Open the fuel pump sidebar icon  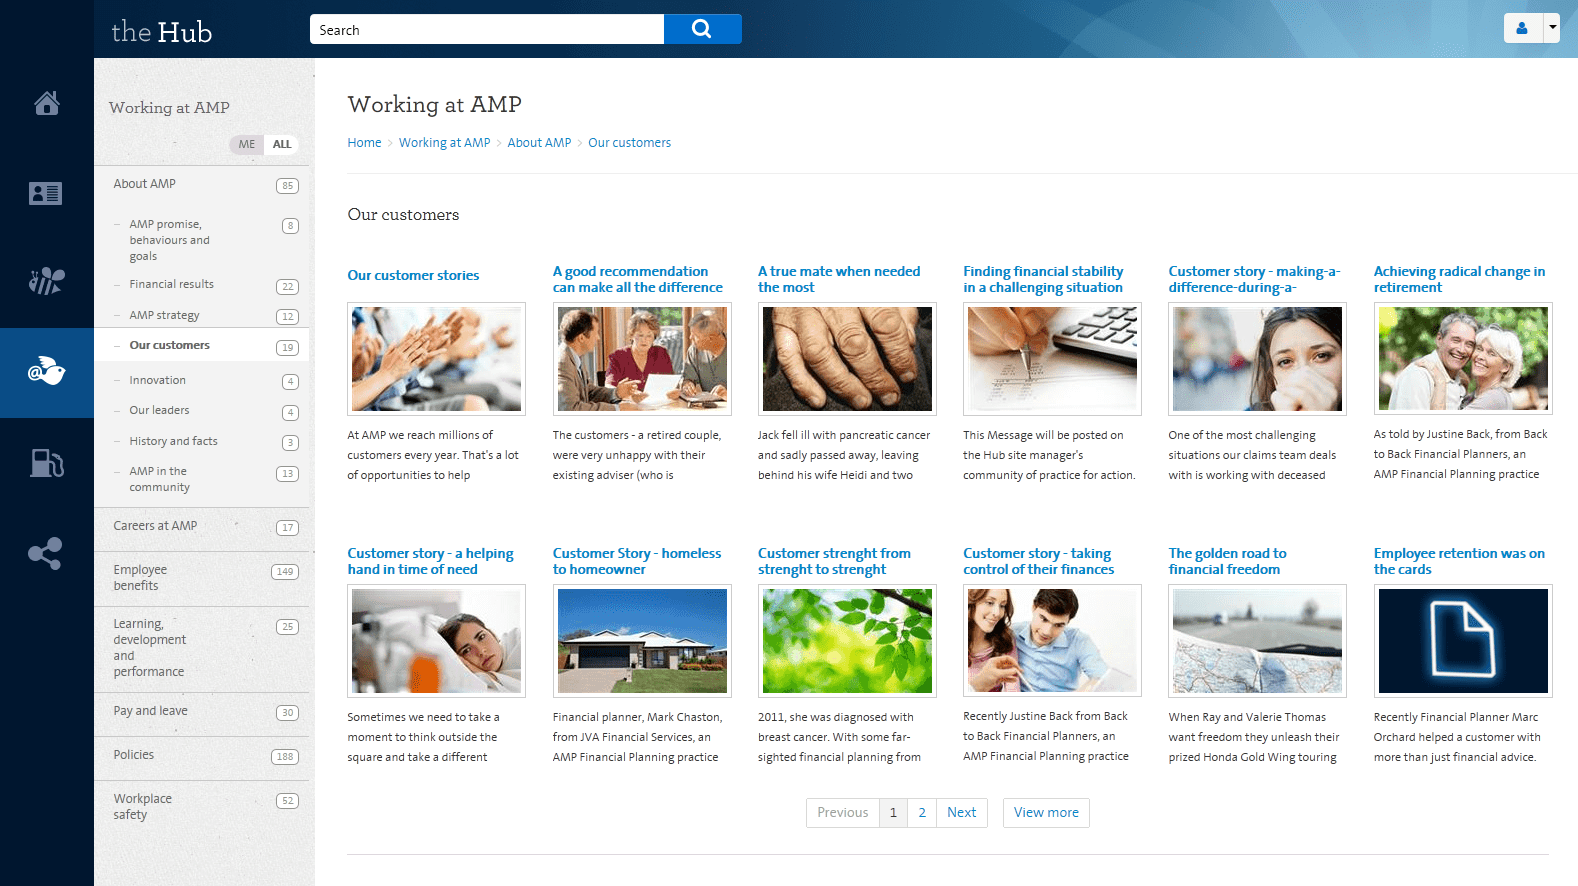(46, 463)
